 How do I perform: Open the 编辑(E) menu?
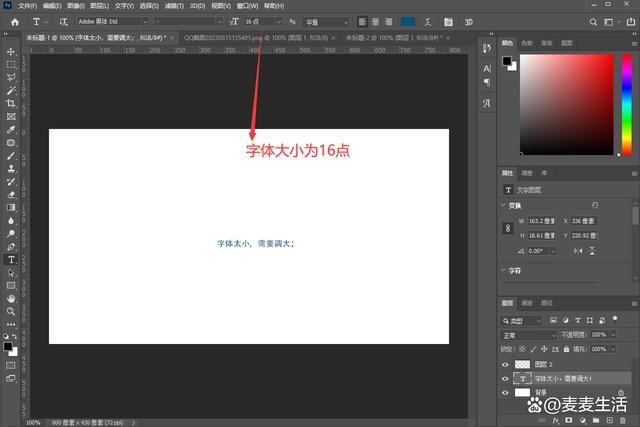click(x=52, y=6)
